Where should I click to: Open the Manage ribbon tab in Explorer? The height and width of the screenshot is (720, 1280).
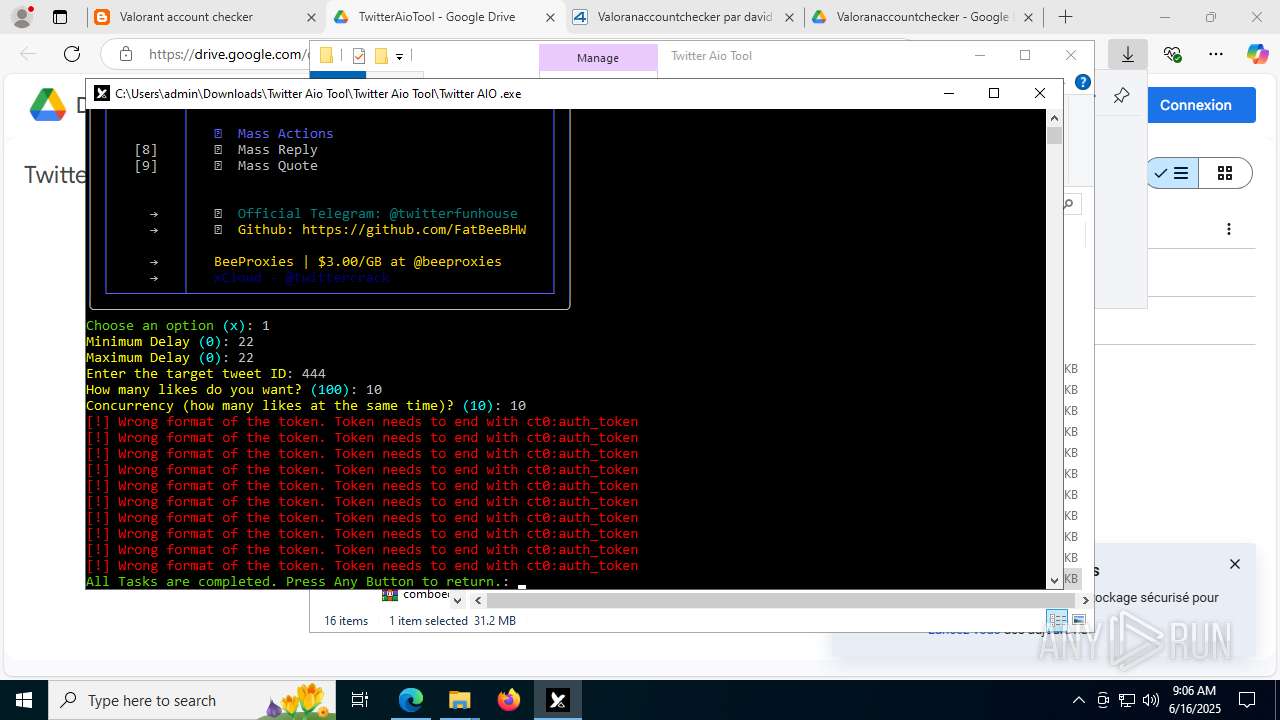(598, 58)
